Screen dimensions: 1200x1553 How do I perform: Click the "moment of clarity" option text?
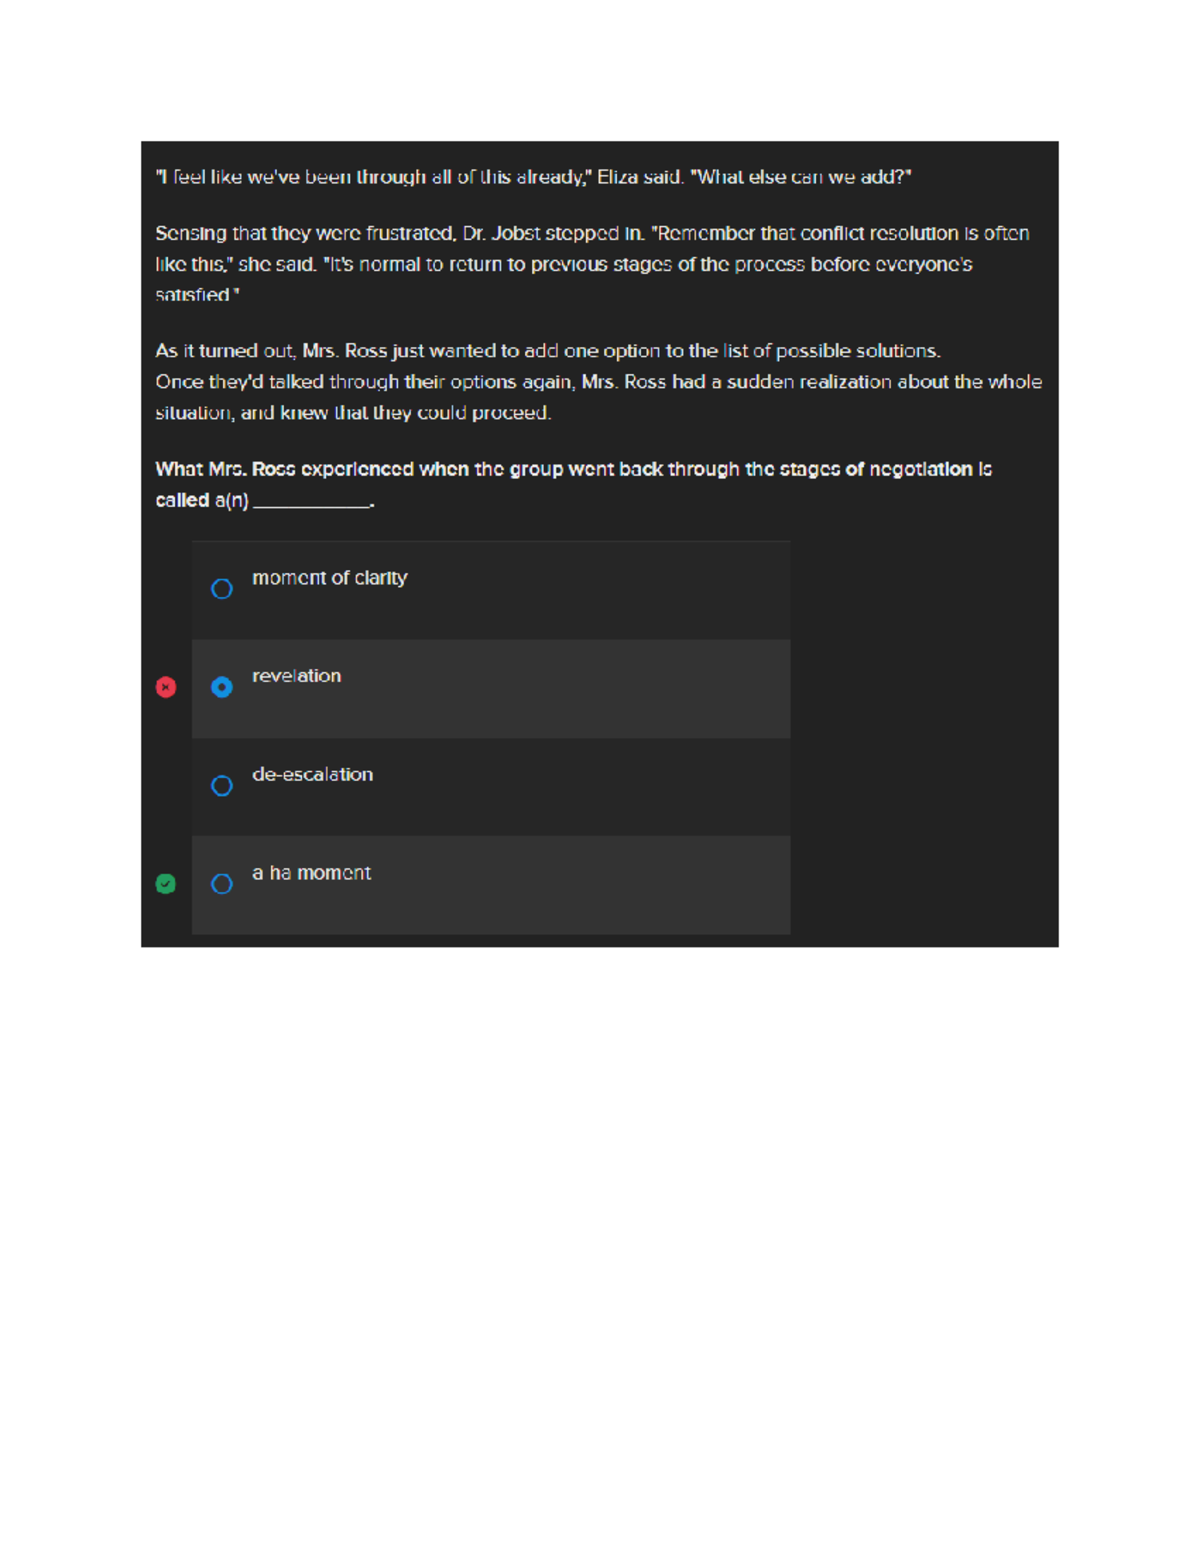point(329,578)
